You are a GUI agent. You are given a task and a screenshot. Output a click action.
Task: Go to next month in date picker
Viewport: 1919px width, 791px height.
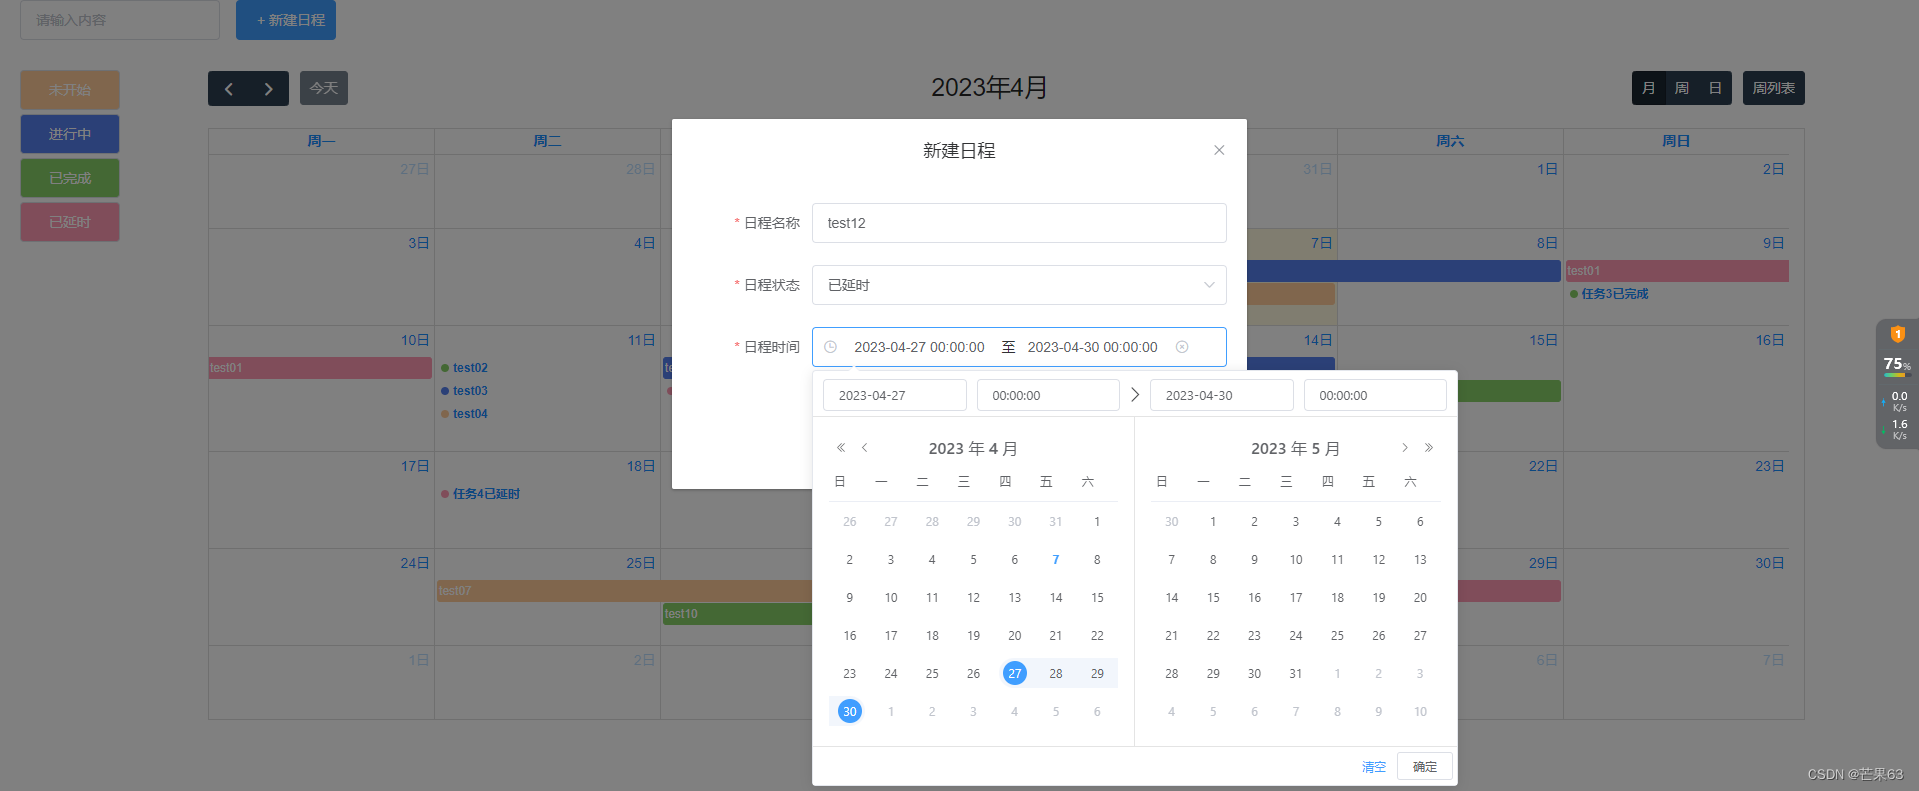(x=1404, y=448)
